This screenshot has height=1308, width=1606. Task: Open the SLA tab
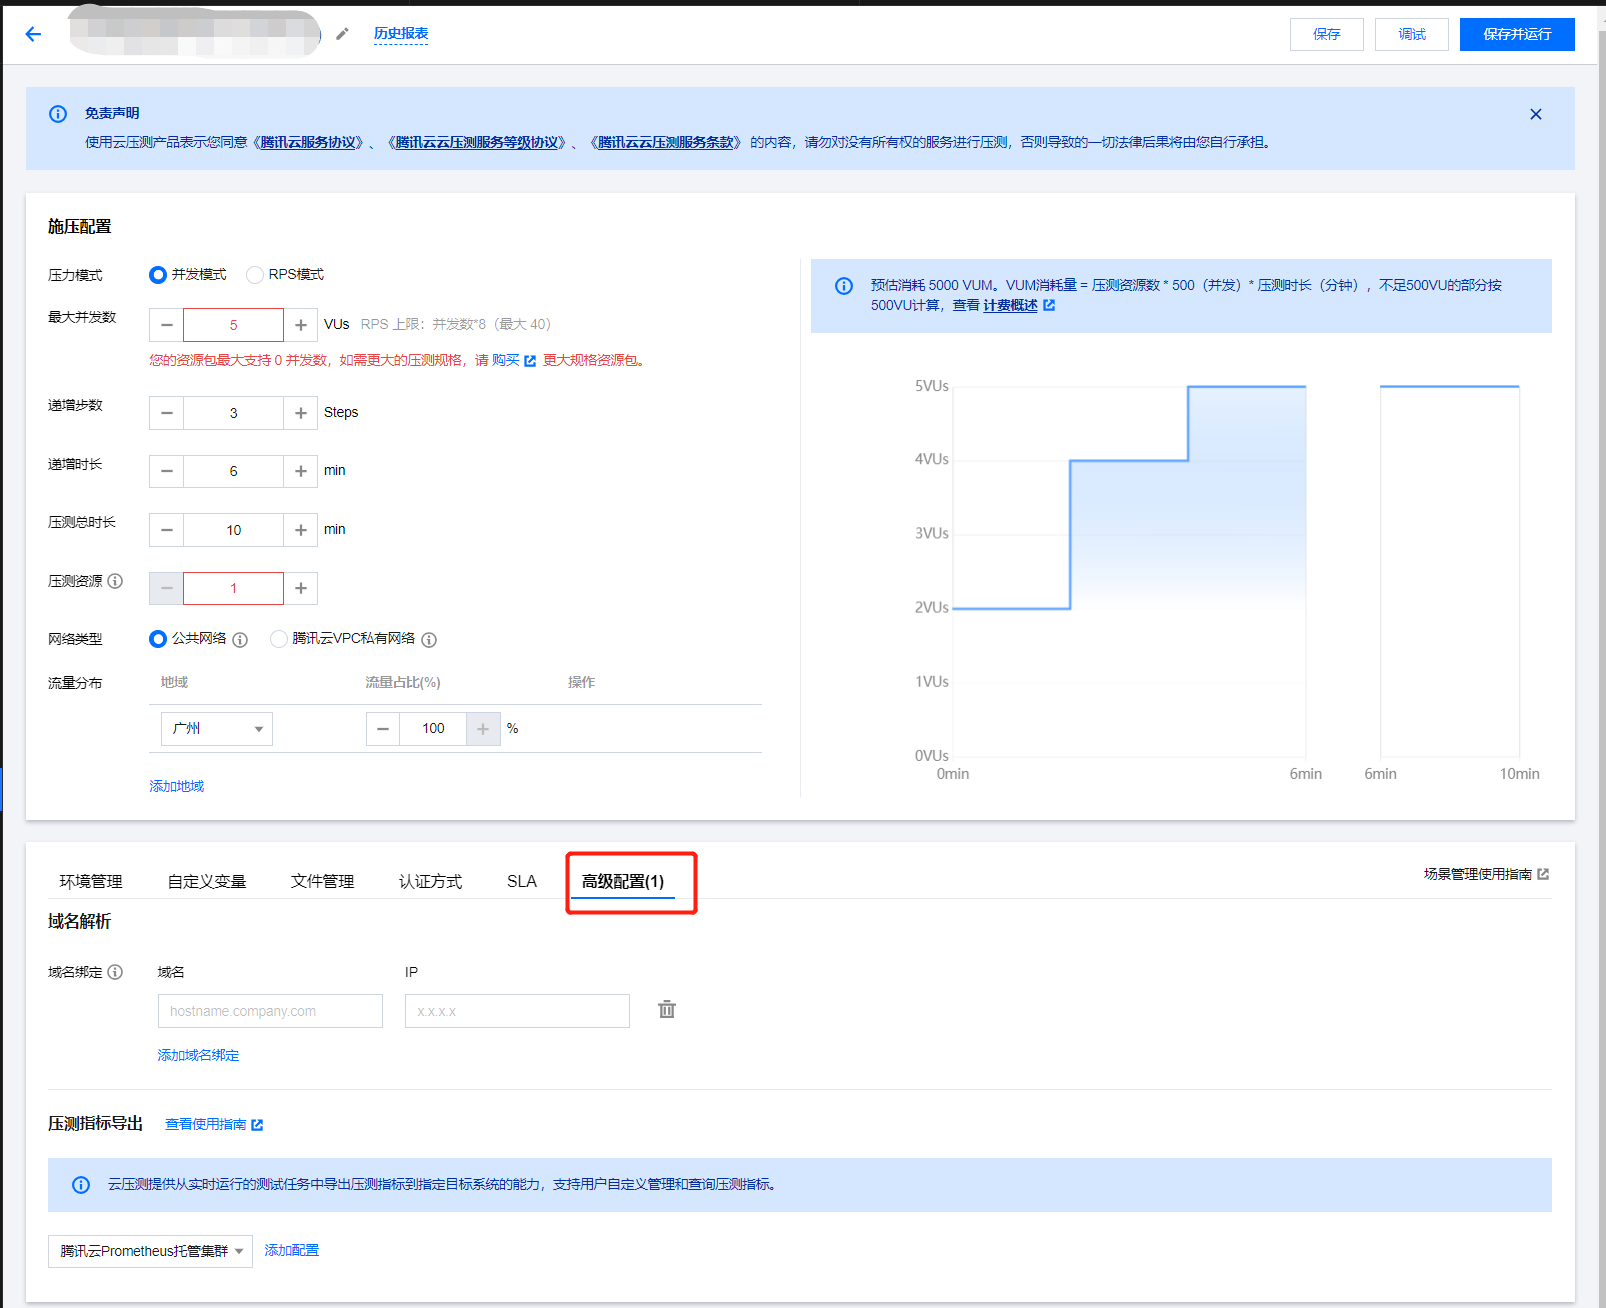[521, 881]
